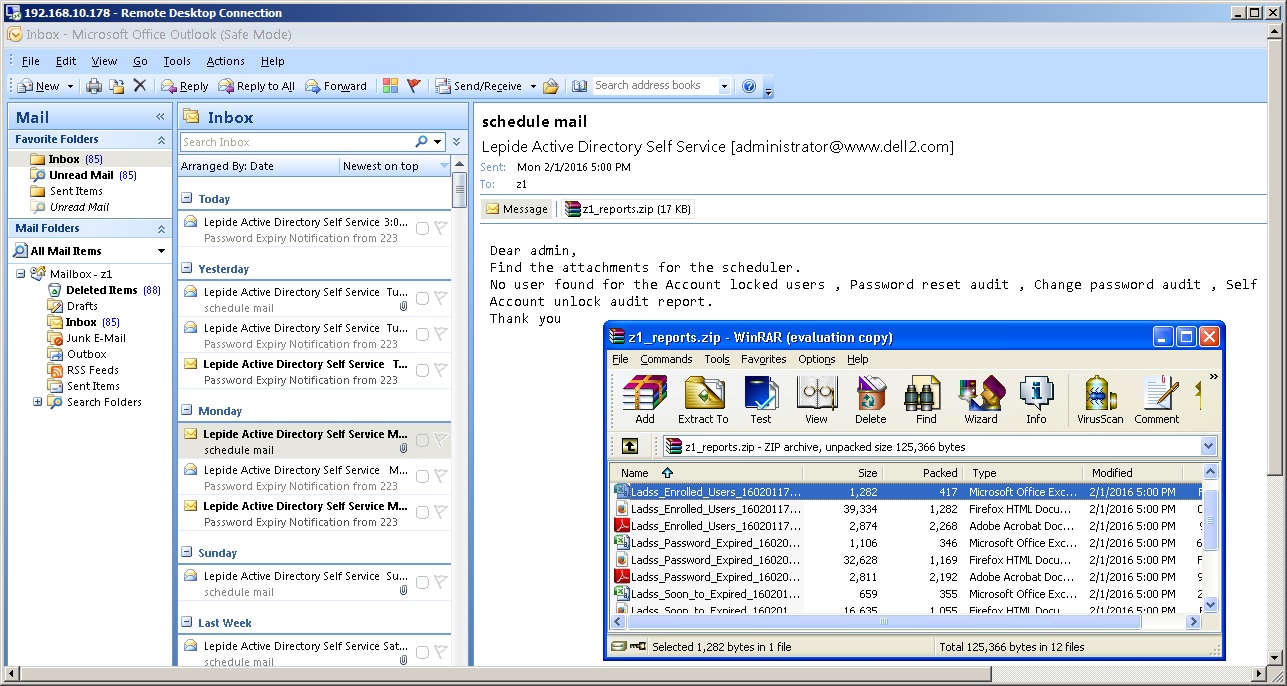This screenshot has width=1287, height=686.
Task: Open the Commands menu in WinRAR
Action: coord(666,359)
